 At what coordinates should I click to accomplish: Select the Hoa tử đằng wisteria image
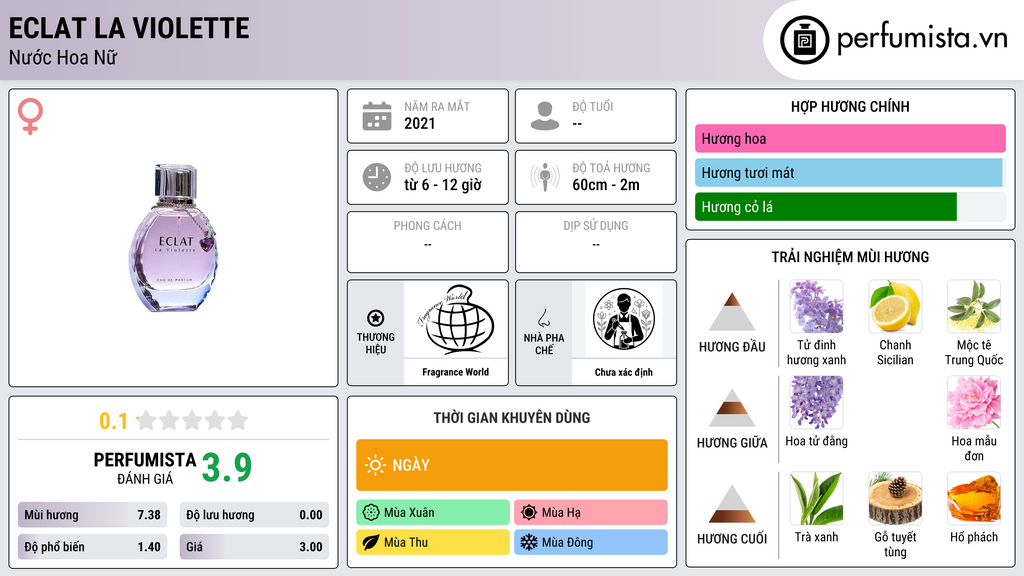coord(816,403)
